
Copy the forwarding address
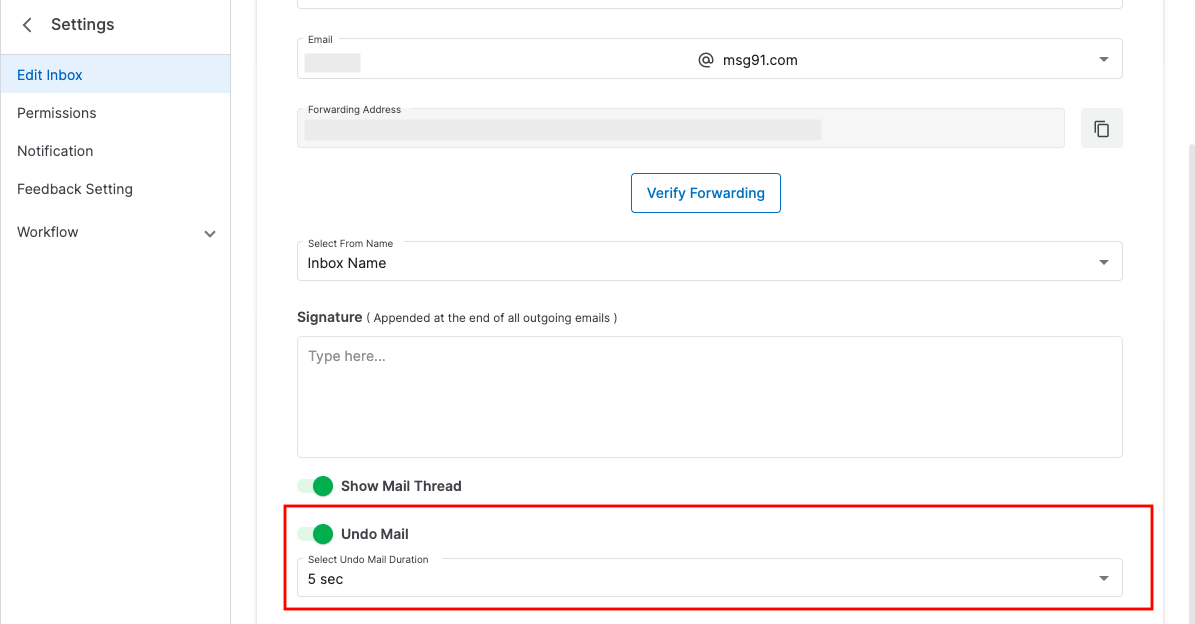(1101, 129)
